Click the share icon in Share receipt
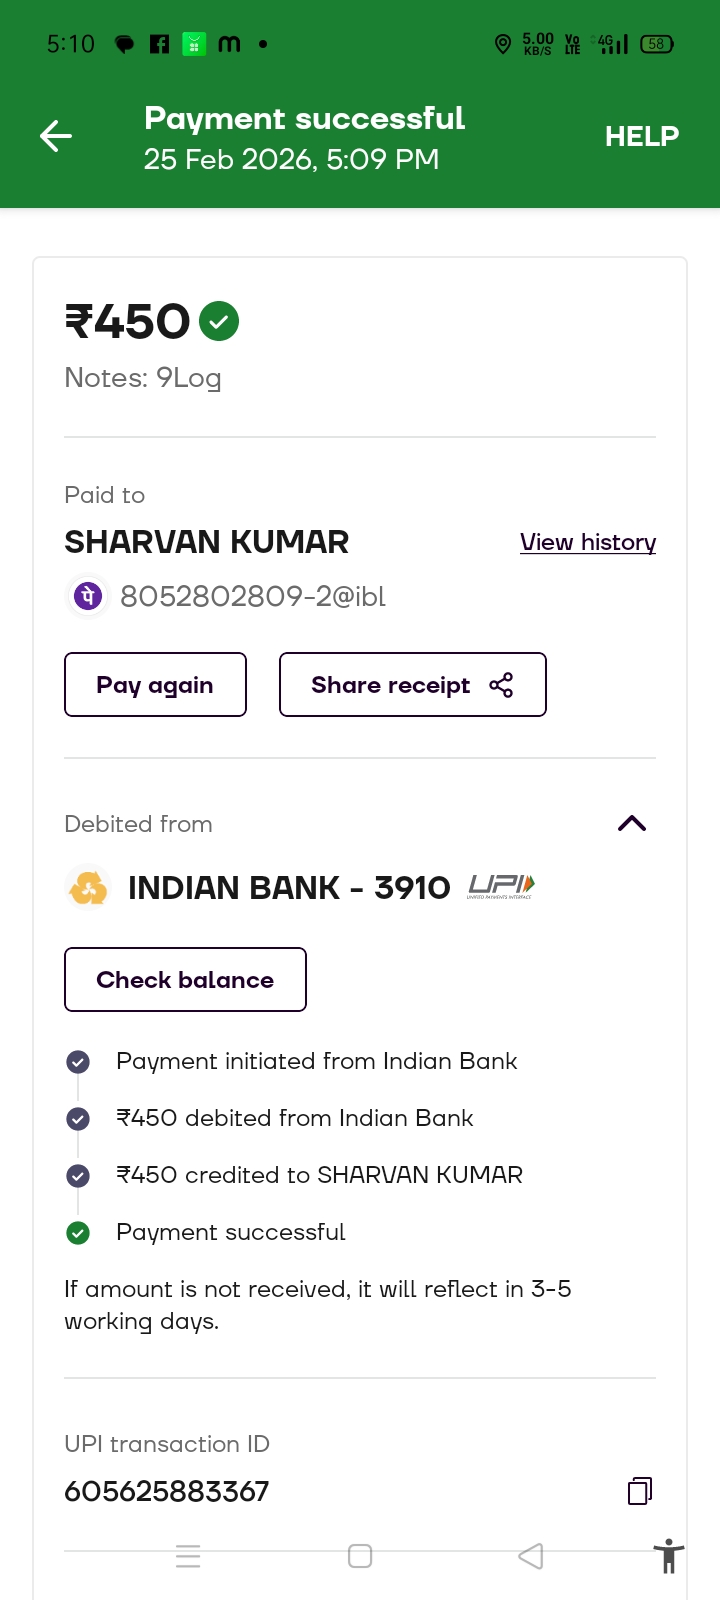Screen dimensions: 720x1600 point(501,685)
